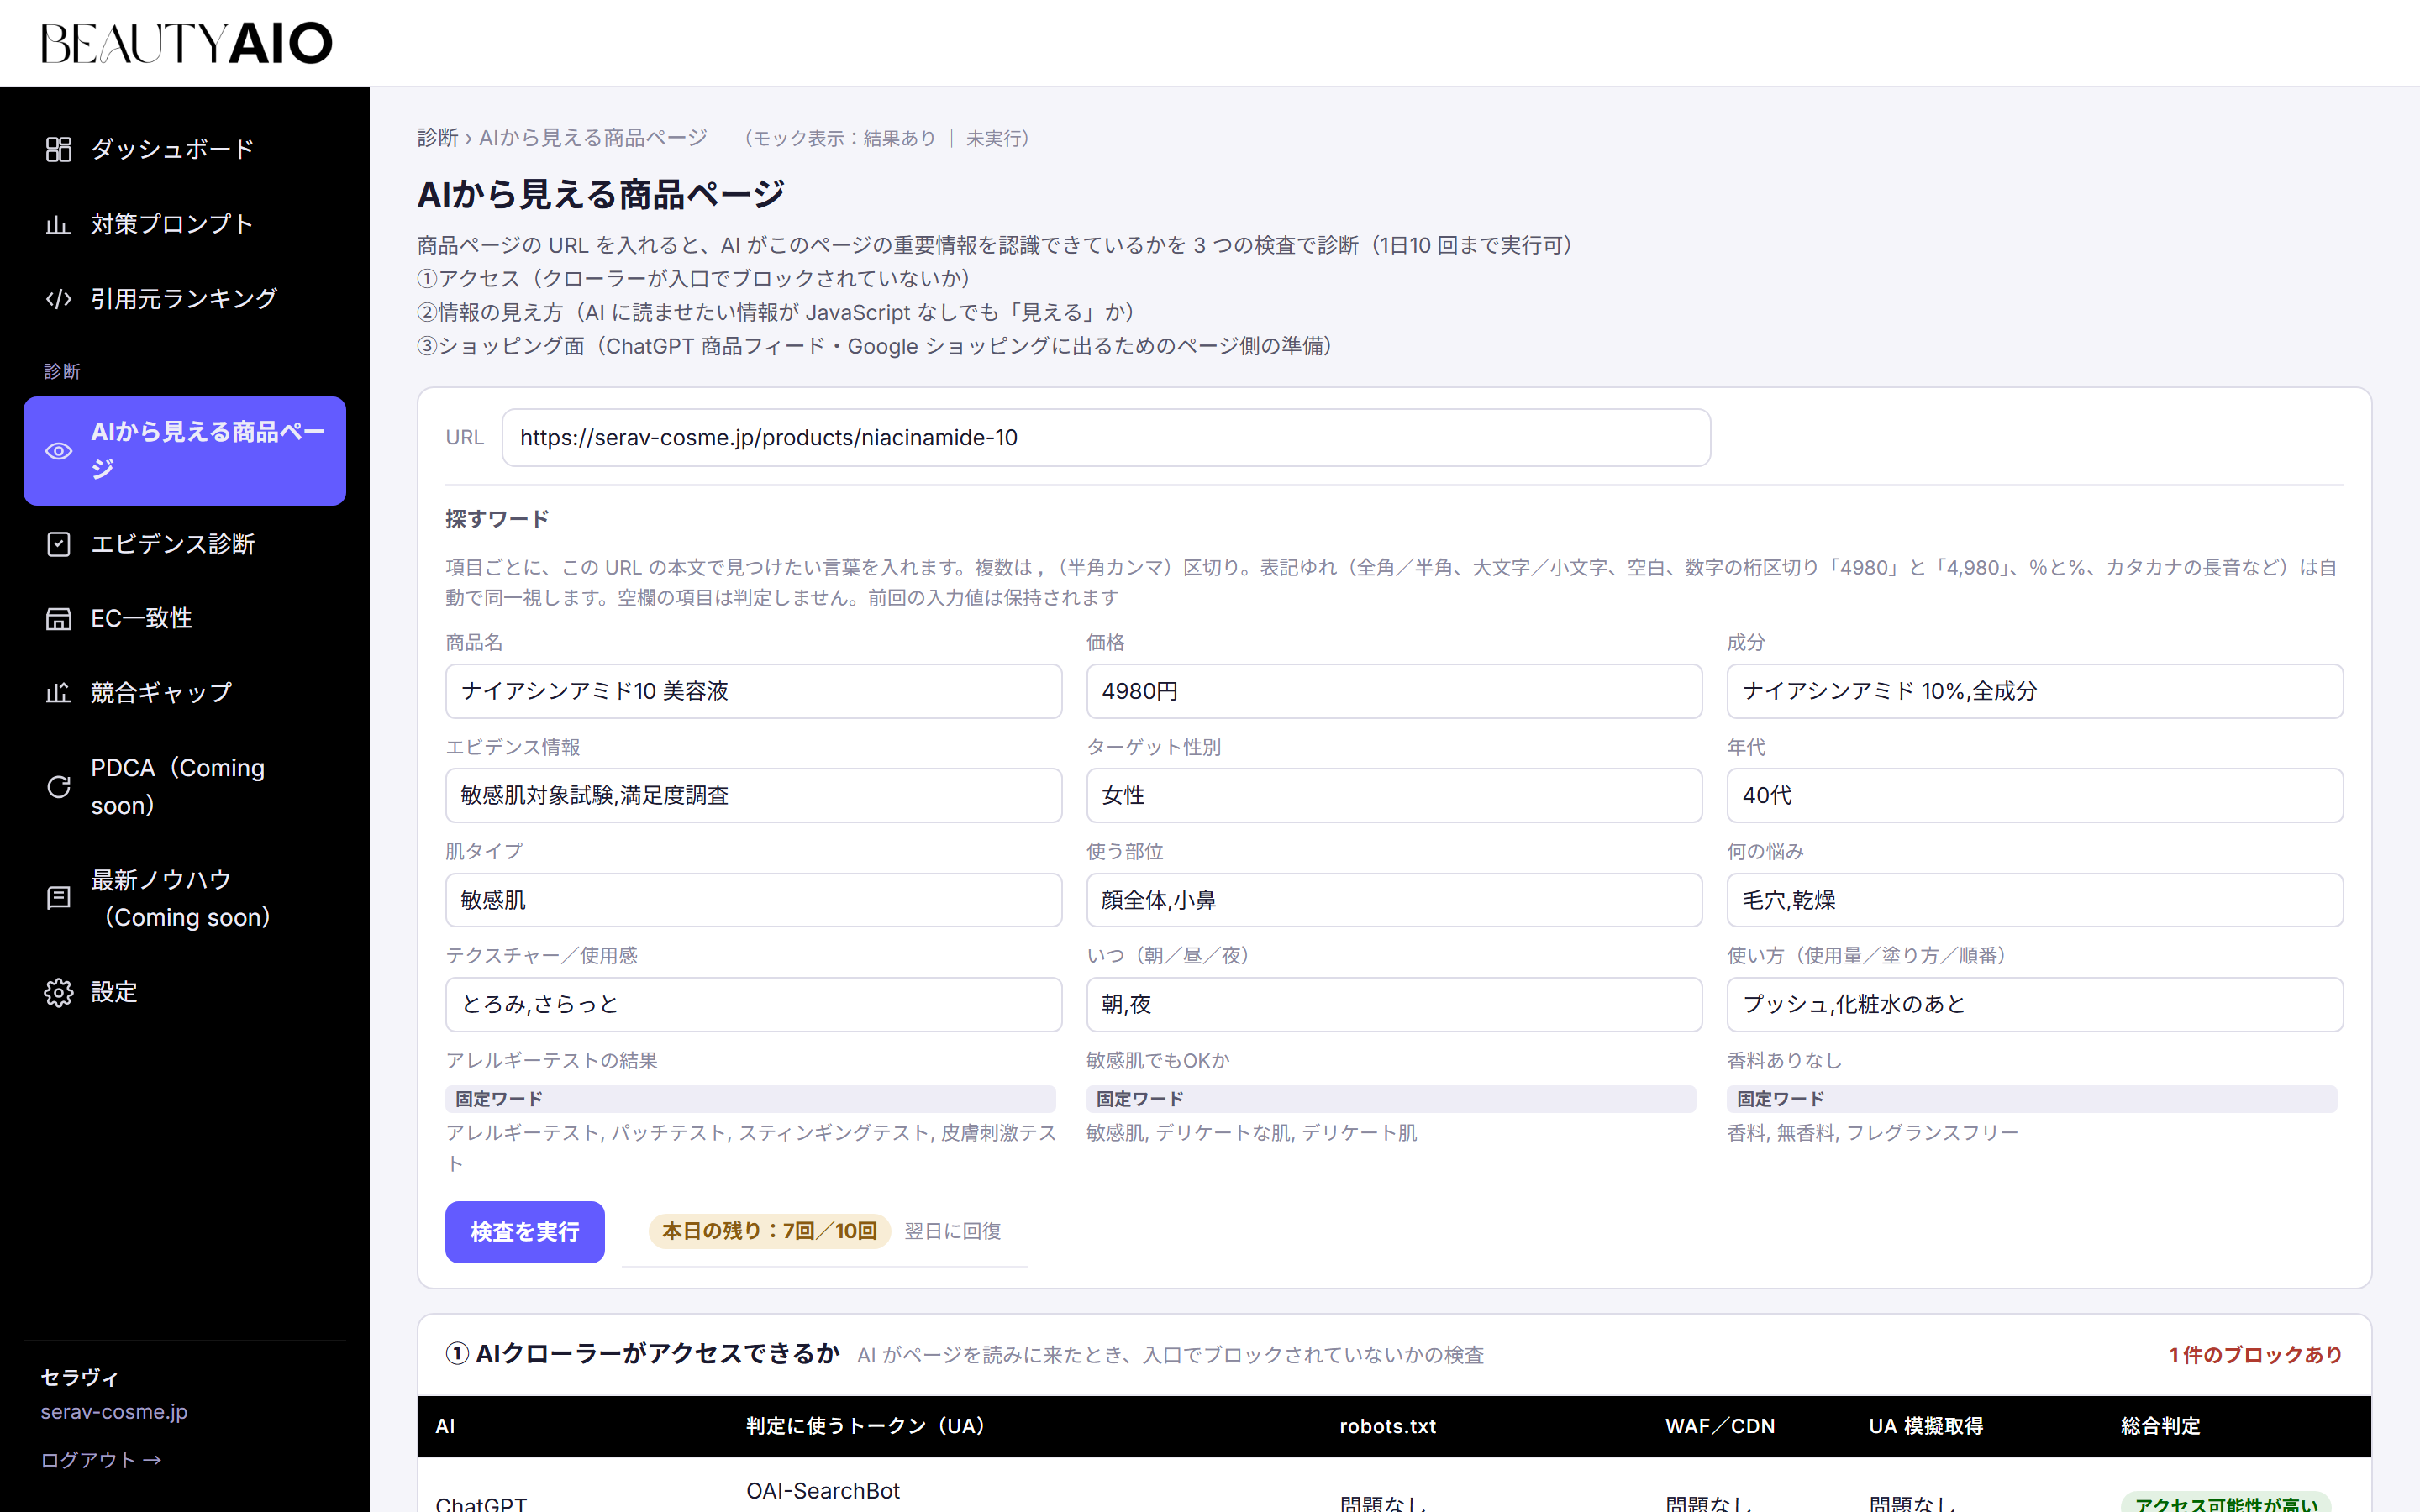
Task: Click the eye icon in AIから見える商品ページ
Action: click(x=59, y=451)
